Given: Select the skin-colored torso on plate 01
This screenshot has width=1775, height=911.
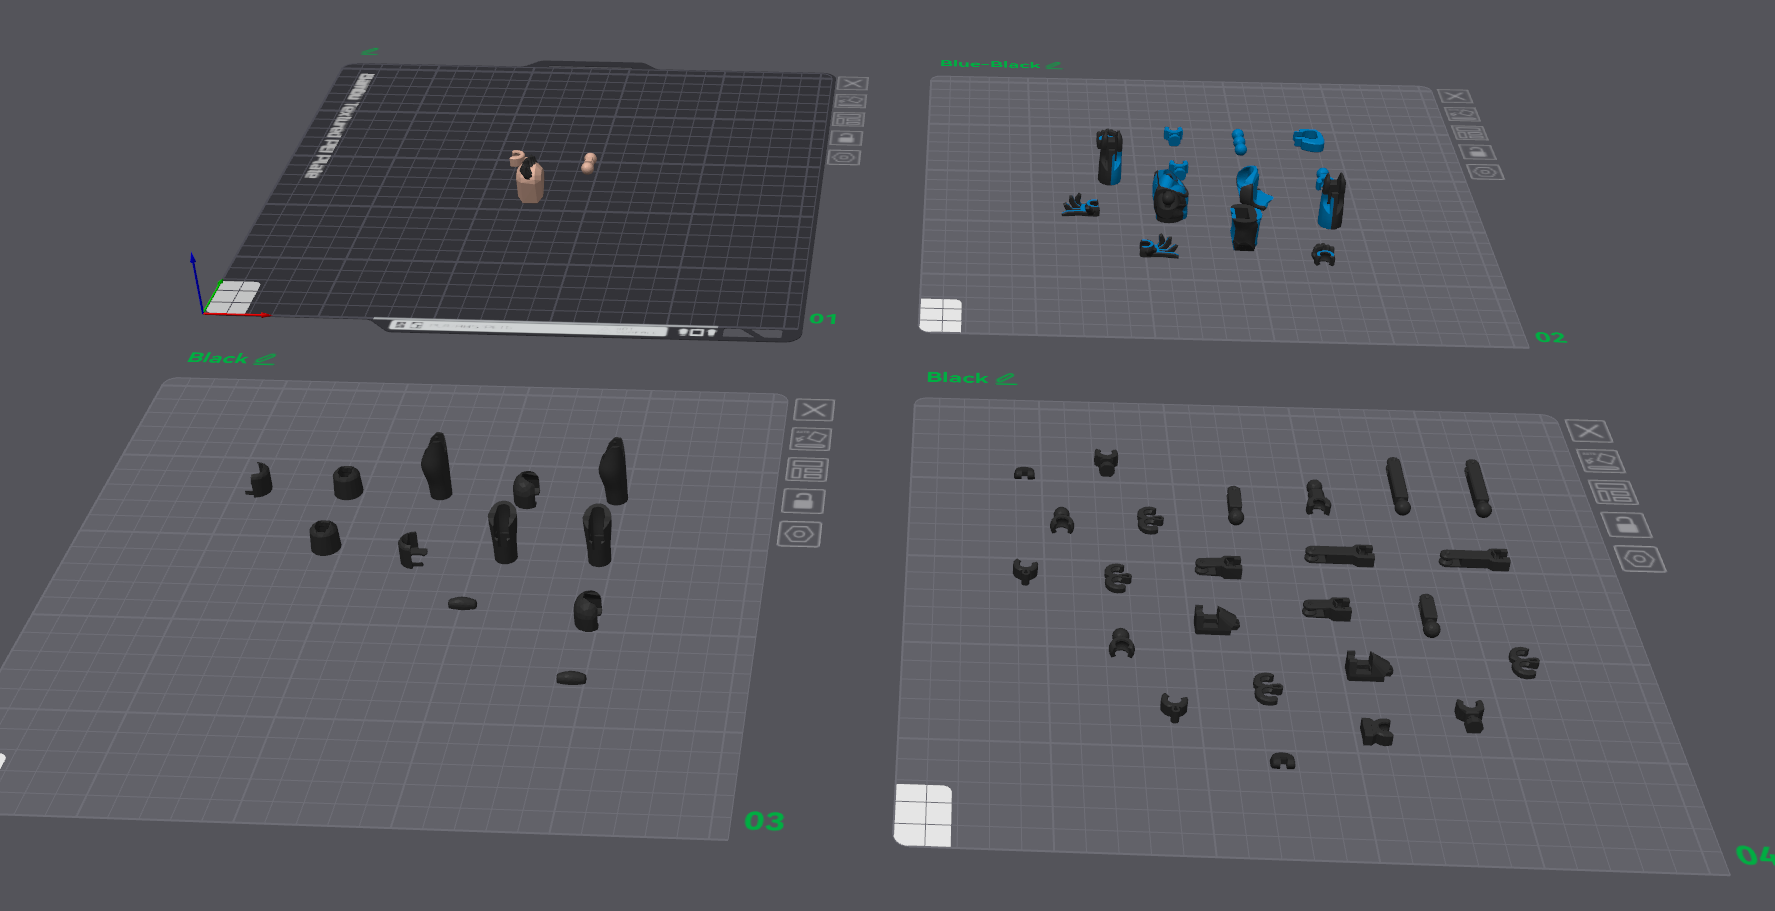Looking at the screenshot, I should click(x=529, y=181).
